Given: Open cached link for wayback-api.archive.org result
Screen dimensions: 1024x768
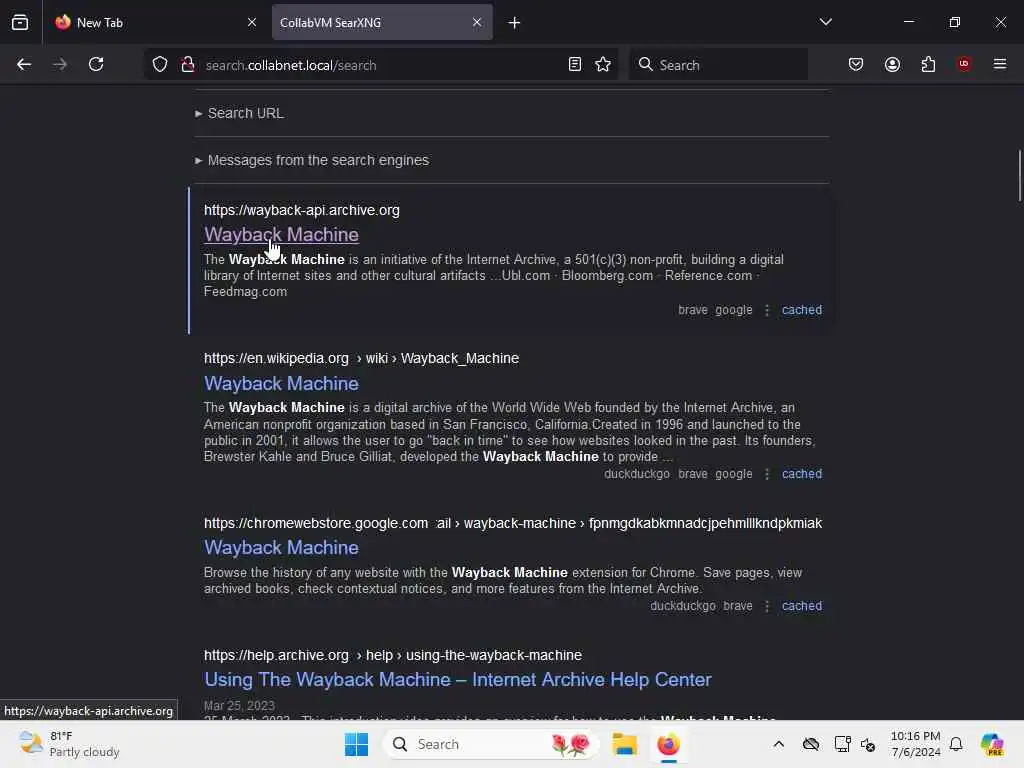Looking at the screenshot, I should (802, 310).
